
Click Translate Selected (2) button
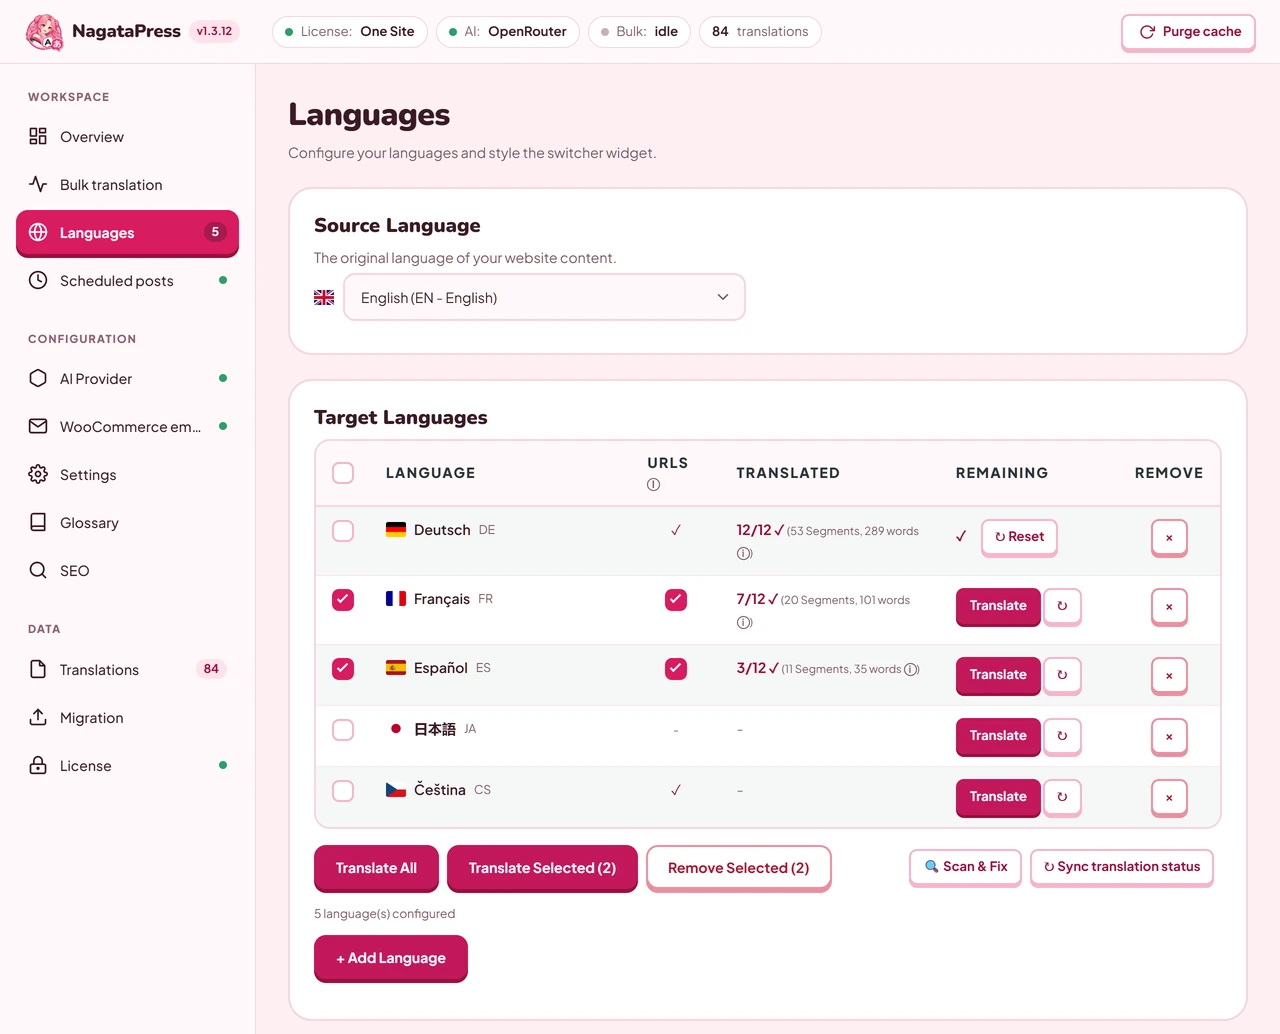click(x=542, y=868)
